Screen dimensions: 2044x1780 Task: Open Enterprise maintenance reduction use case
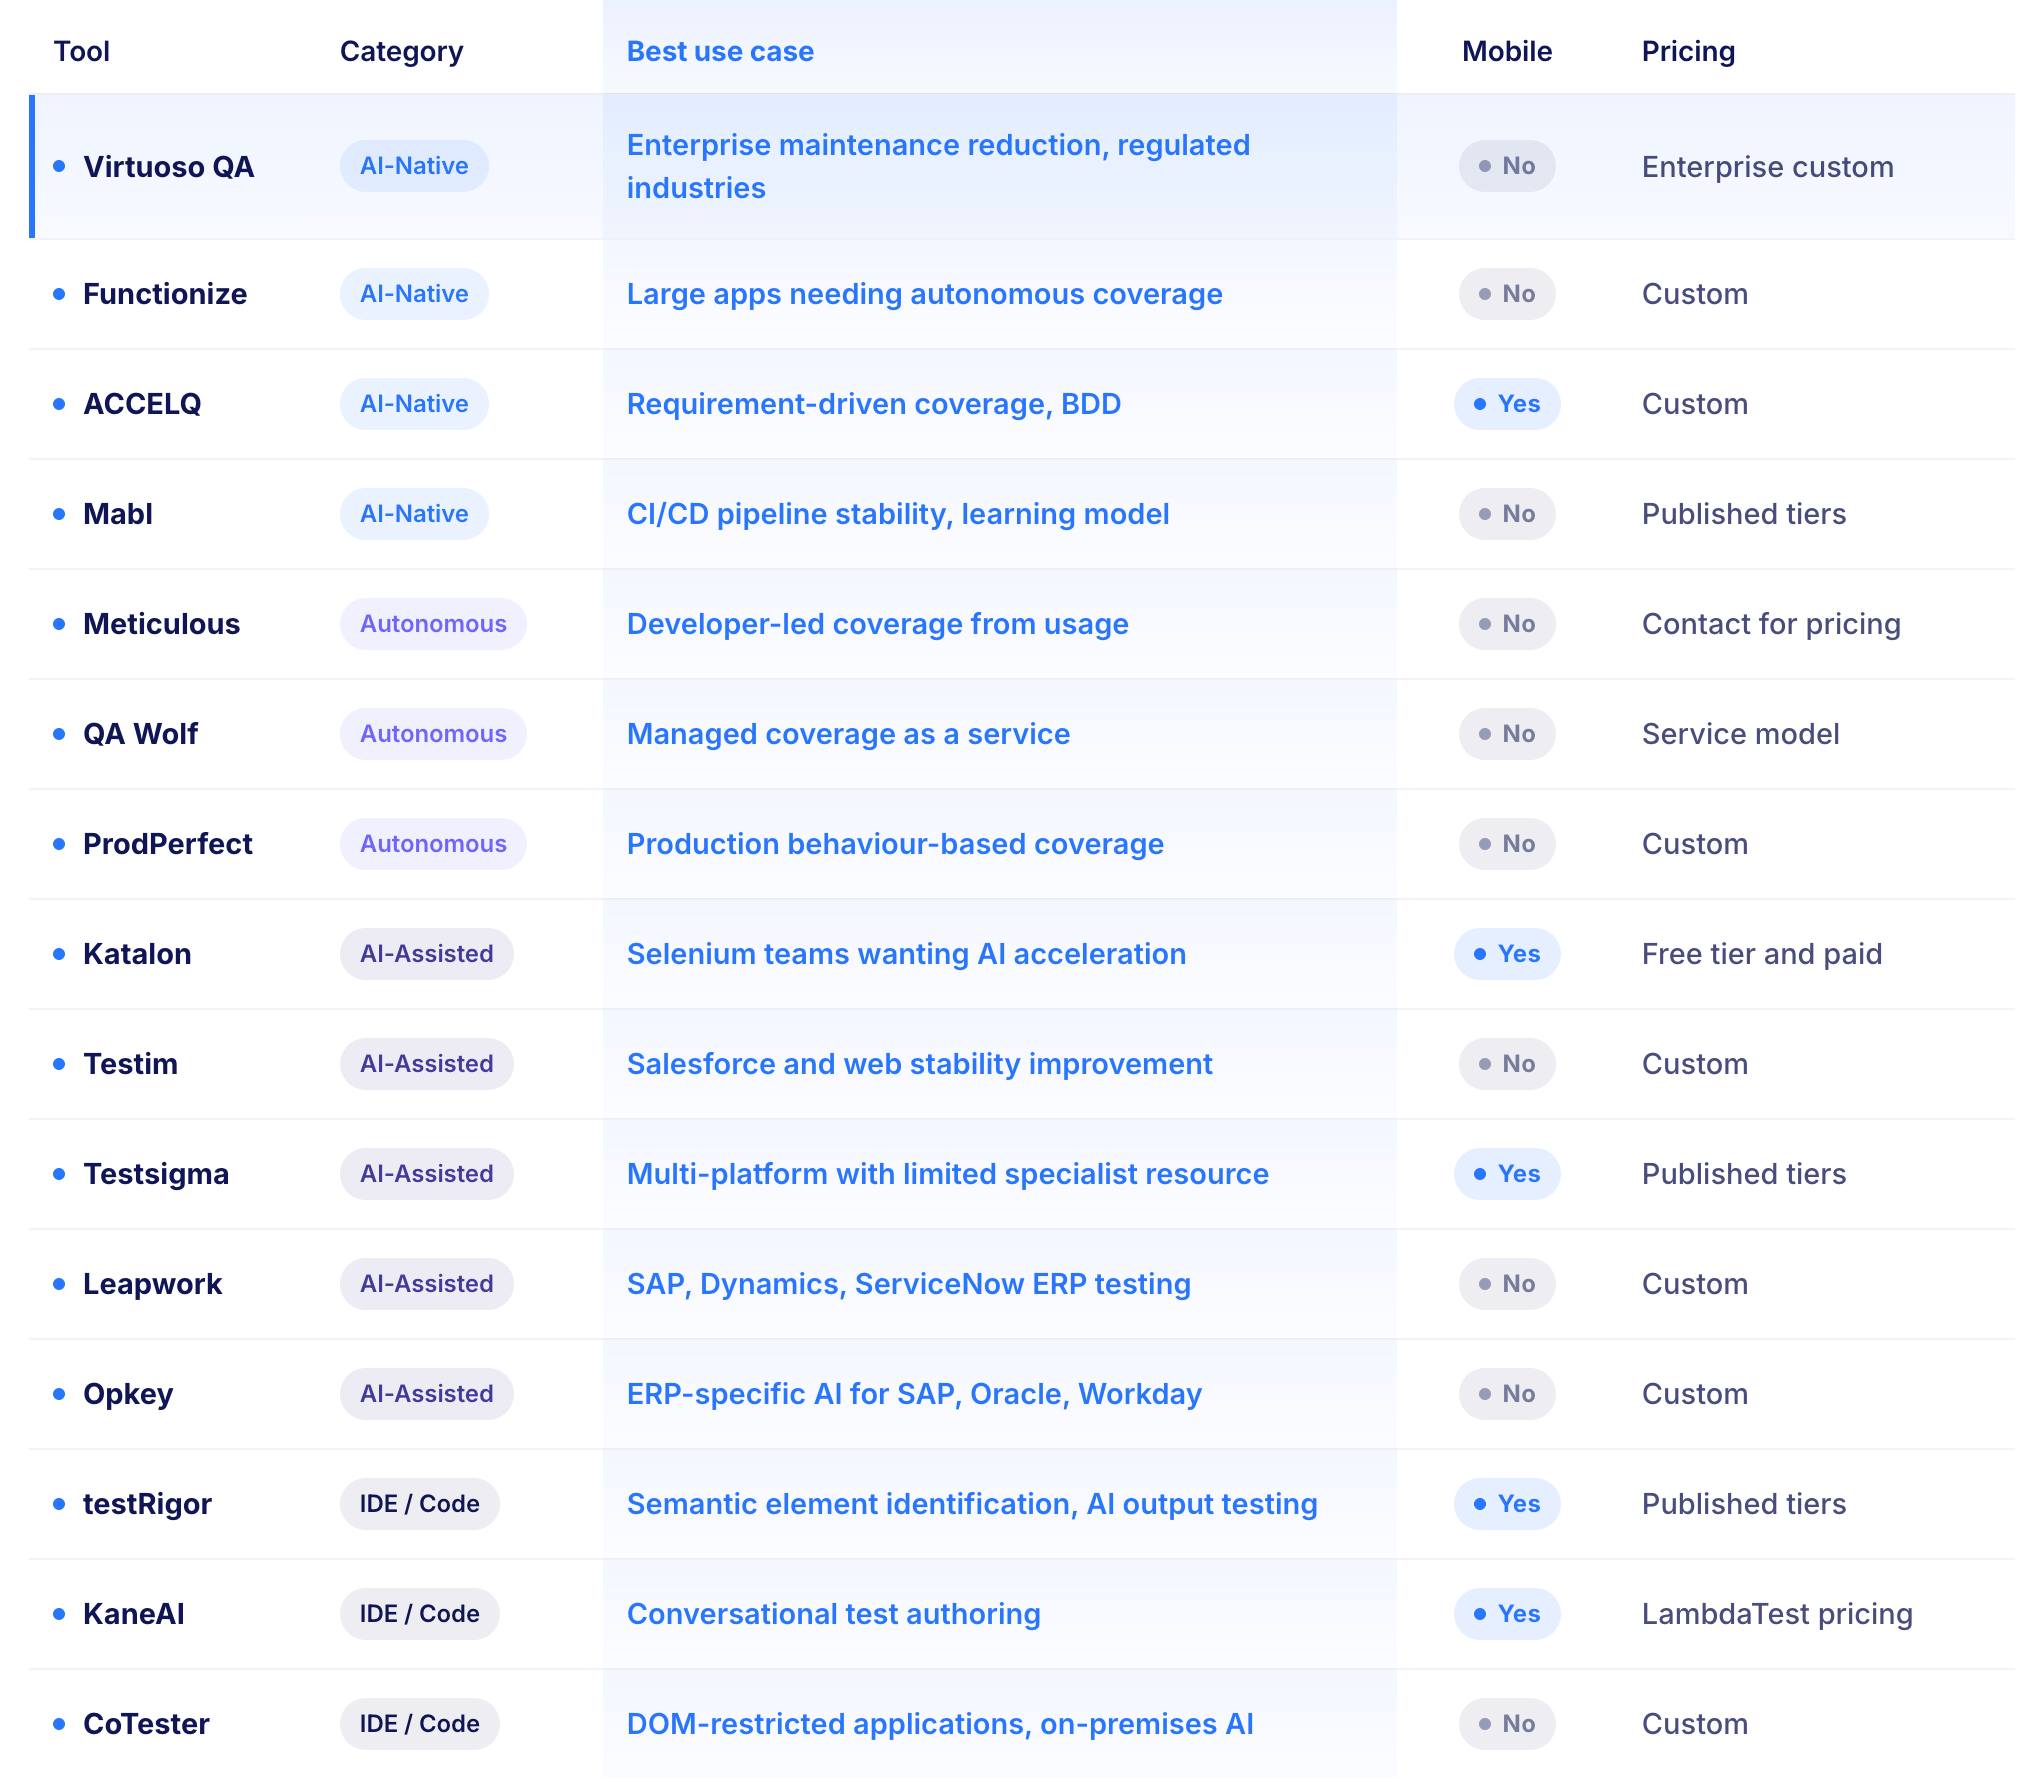tap(938, 166)
